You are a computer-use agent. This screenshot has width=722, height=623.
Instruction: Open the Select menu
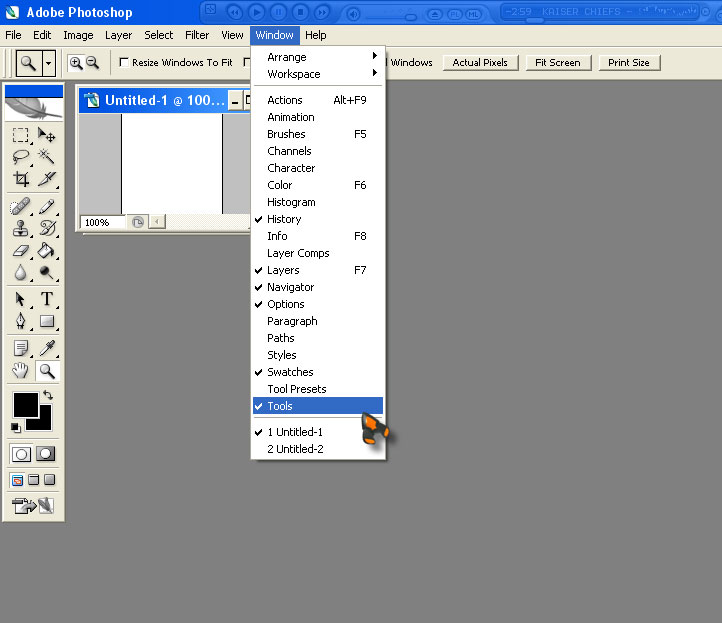tap(158, 35)
